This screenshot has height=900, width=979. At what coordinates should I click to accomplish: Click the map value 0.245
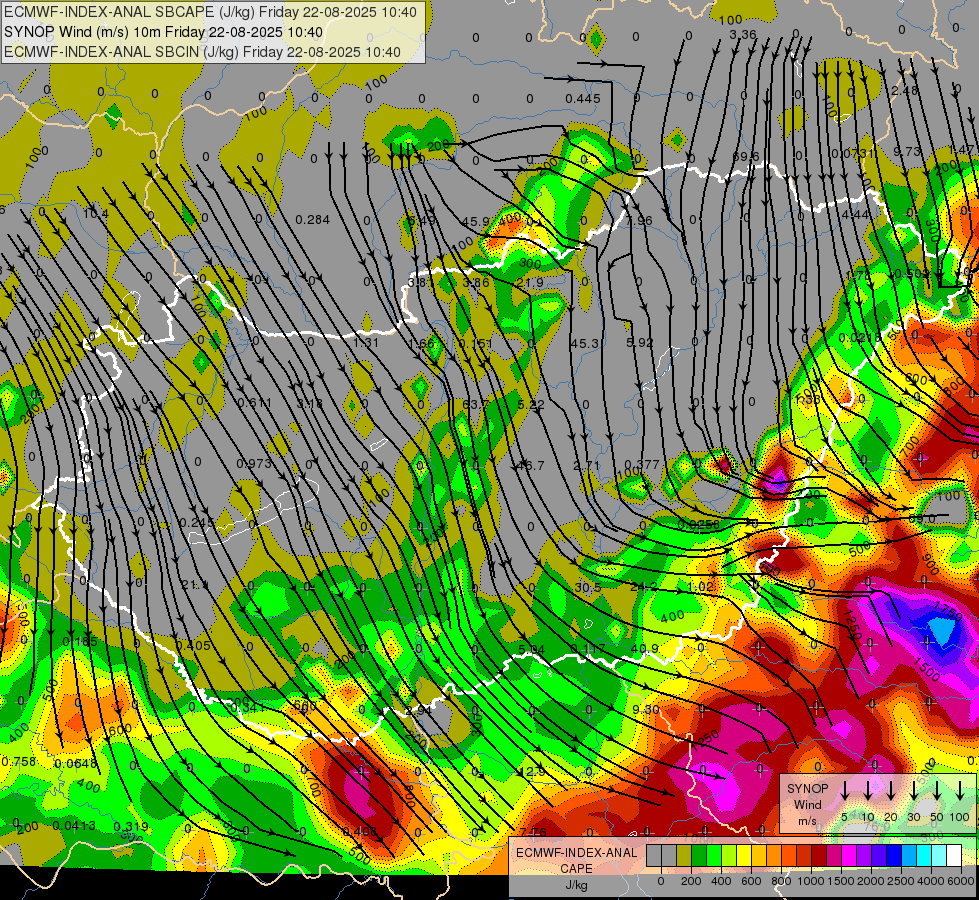pos(197,523)
